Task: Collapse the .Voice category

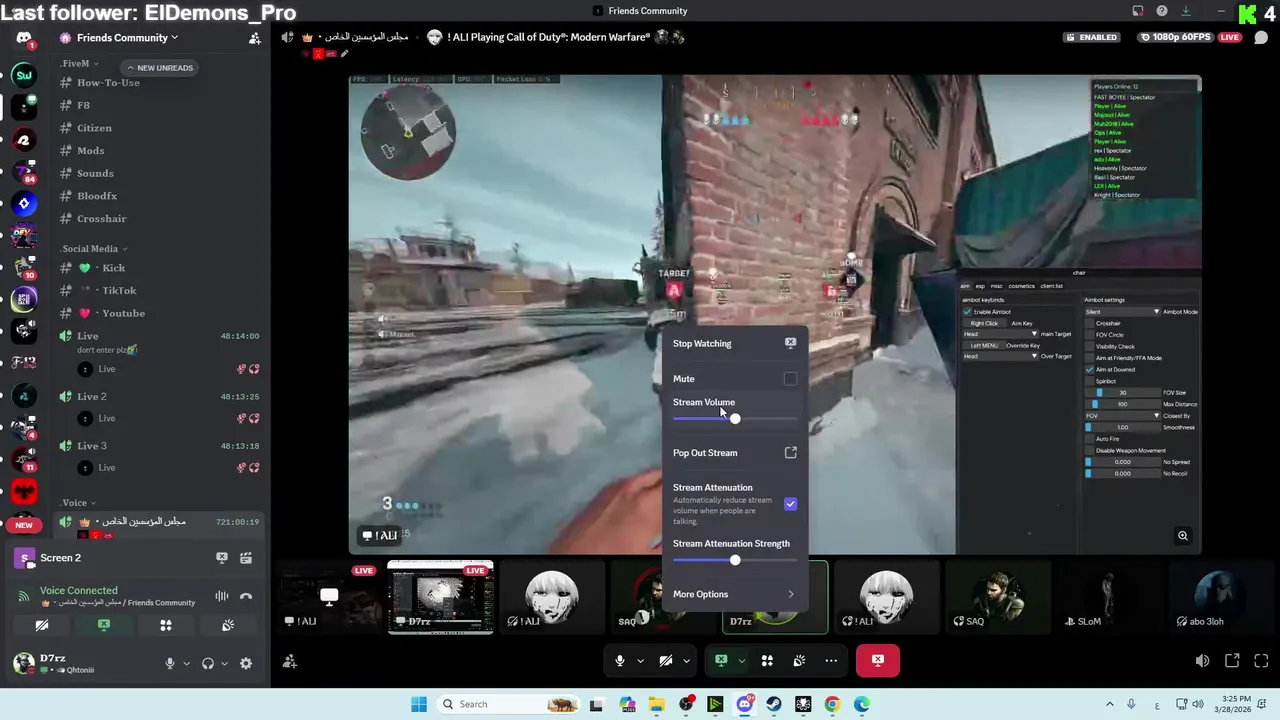Action: click(78, 503)
